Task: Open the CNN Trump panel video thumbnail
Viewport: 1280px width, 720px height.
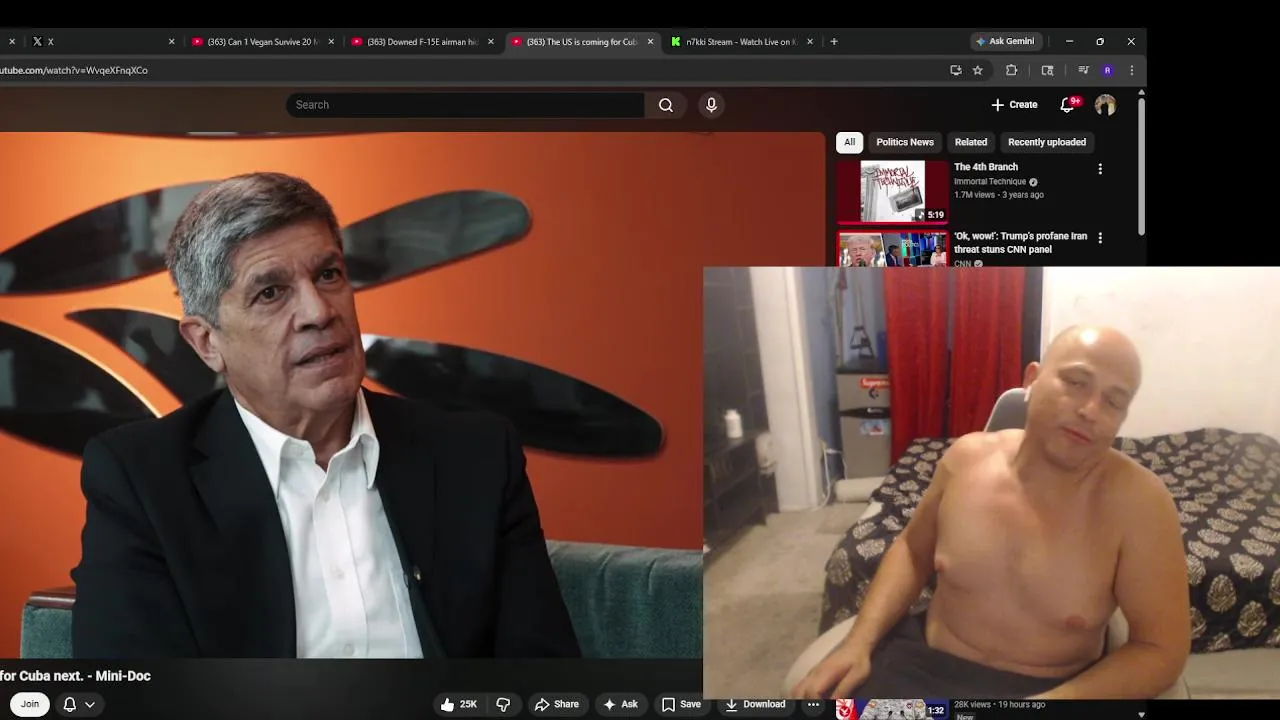Action: 892,250
